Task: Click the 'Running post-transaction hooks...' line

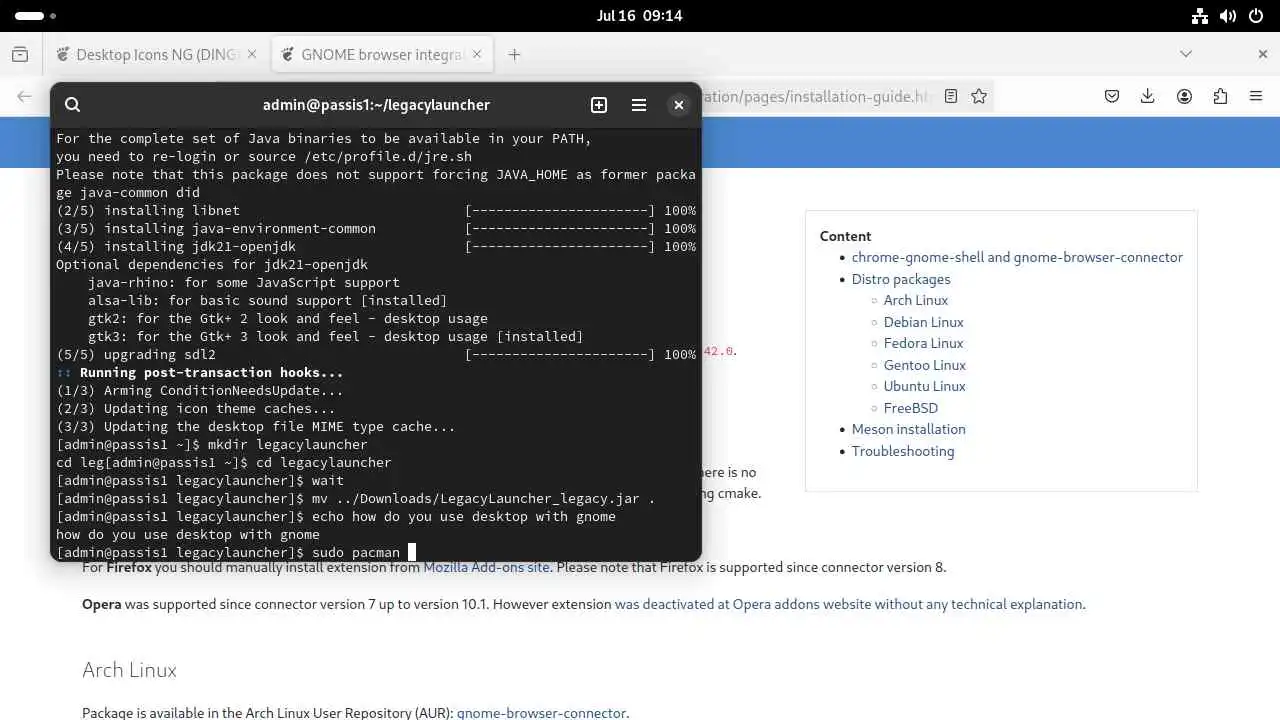Action: [200, 372]
